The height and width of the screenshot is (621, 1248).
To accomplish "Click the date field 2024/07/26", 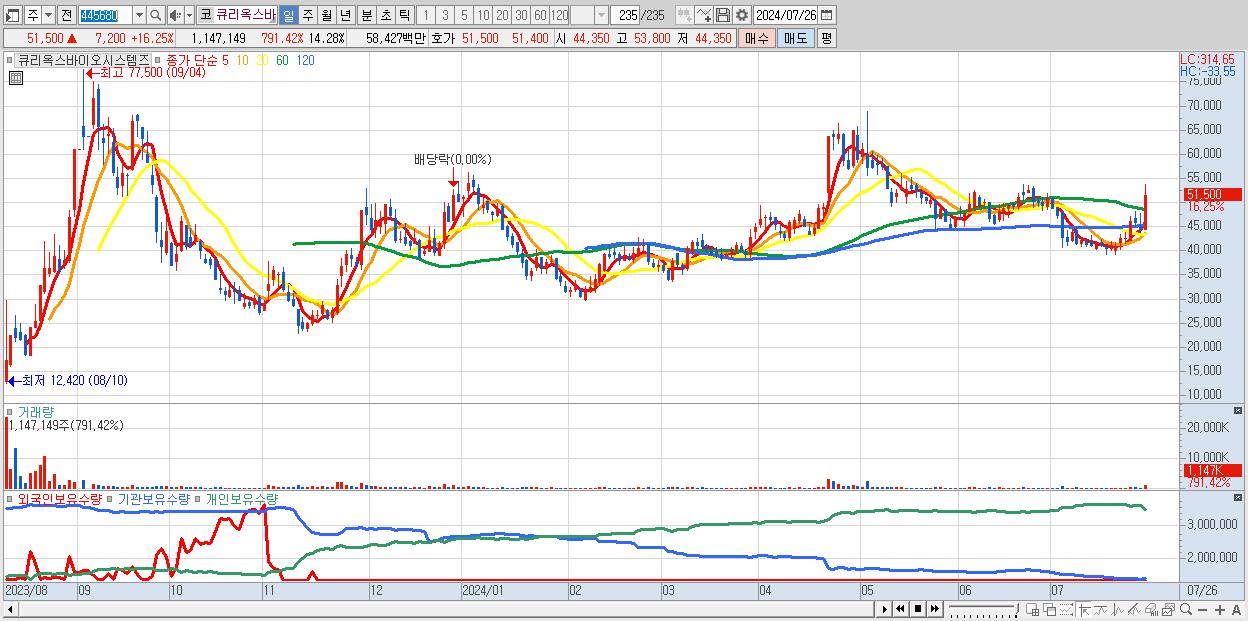I will pos(786,15).
